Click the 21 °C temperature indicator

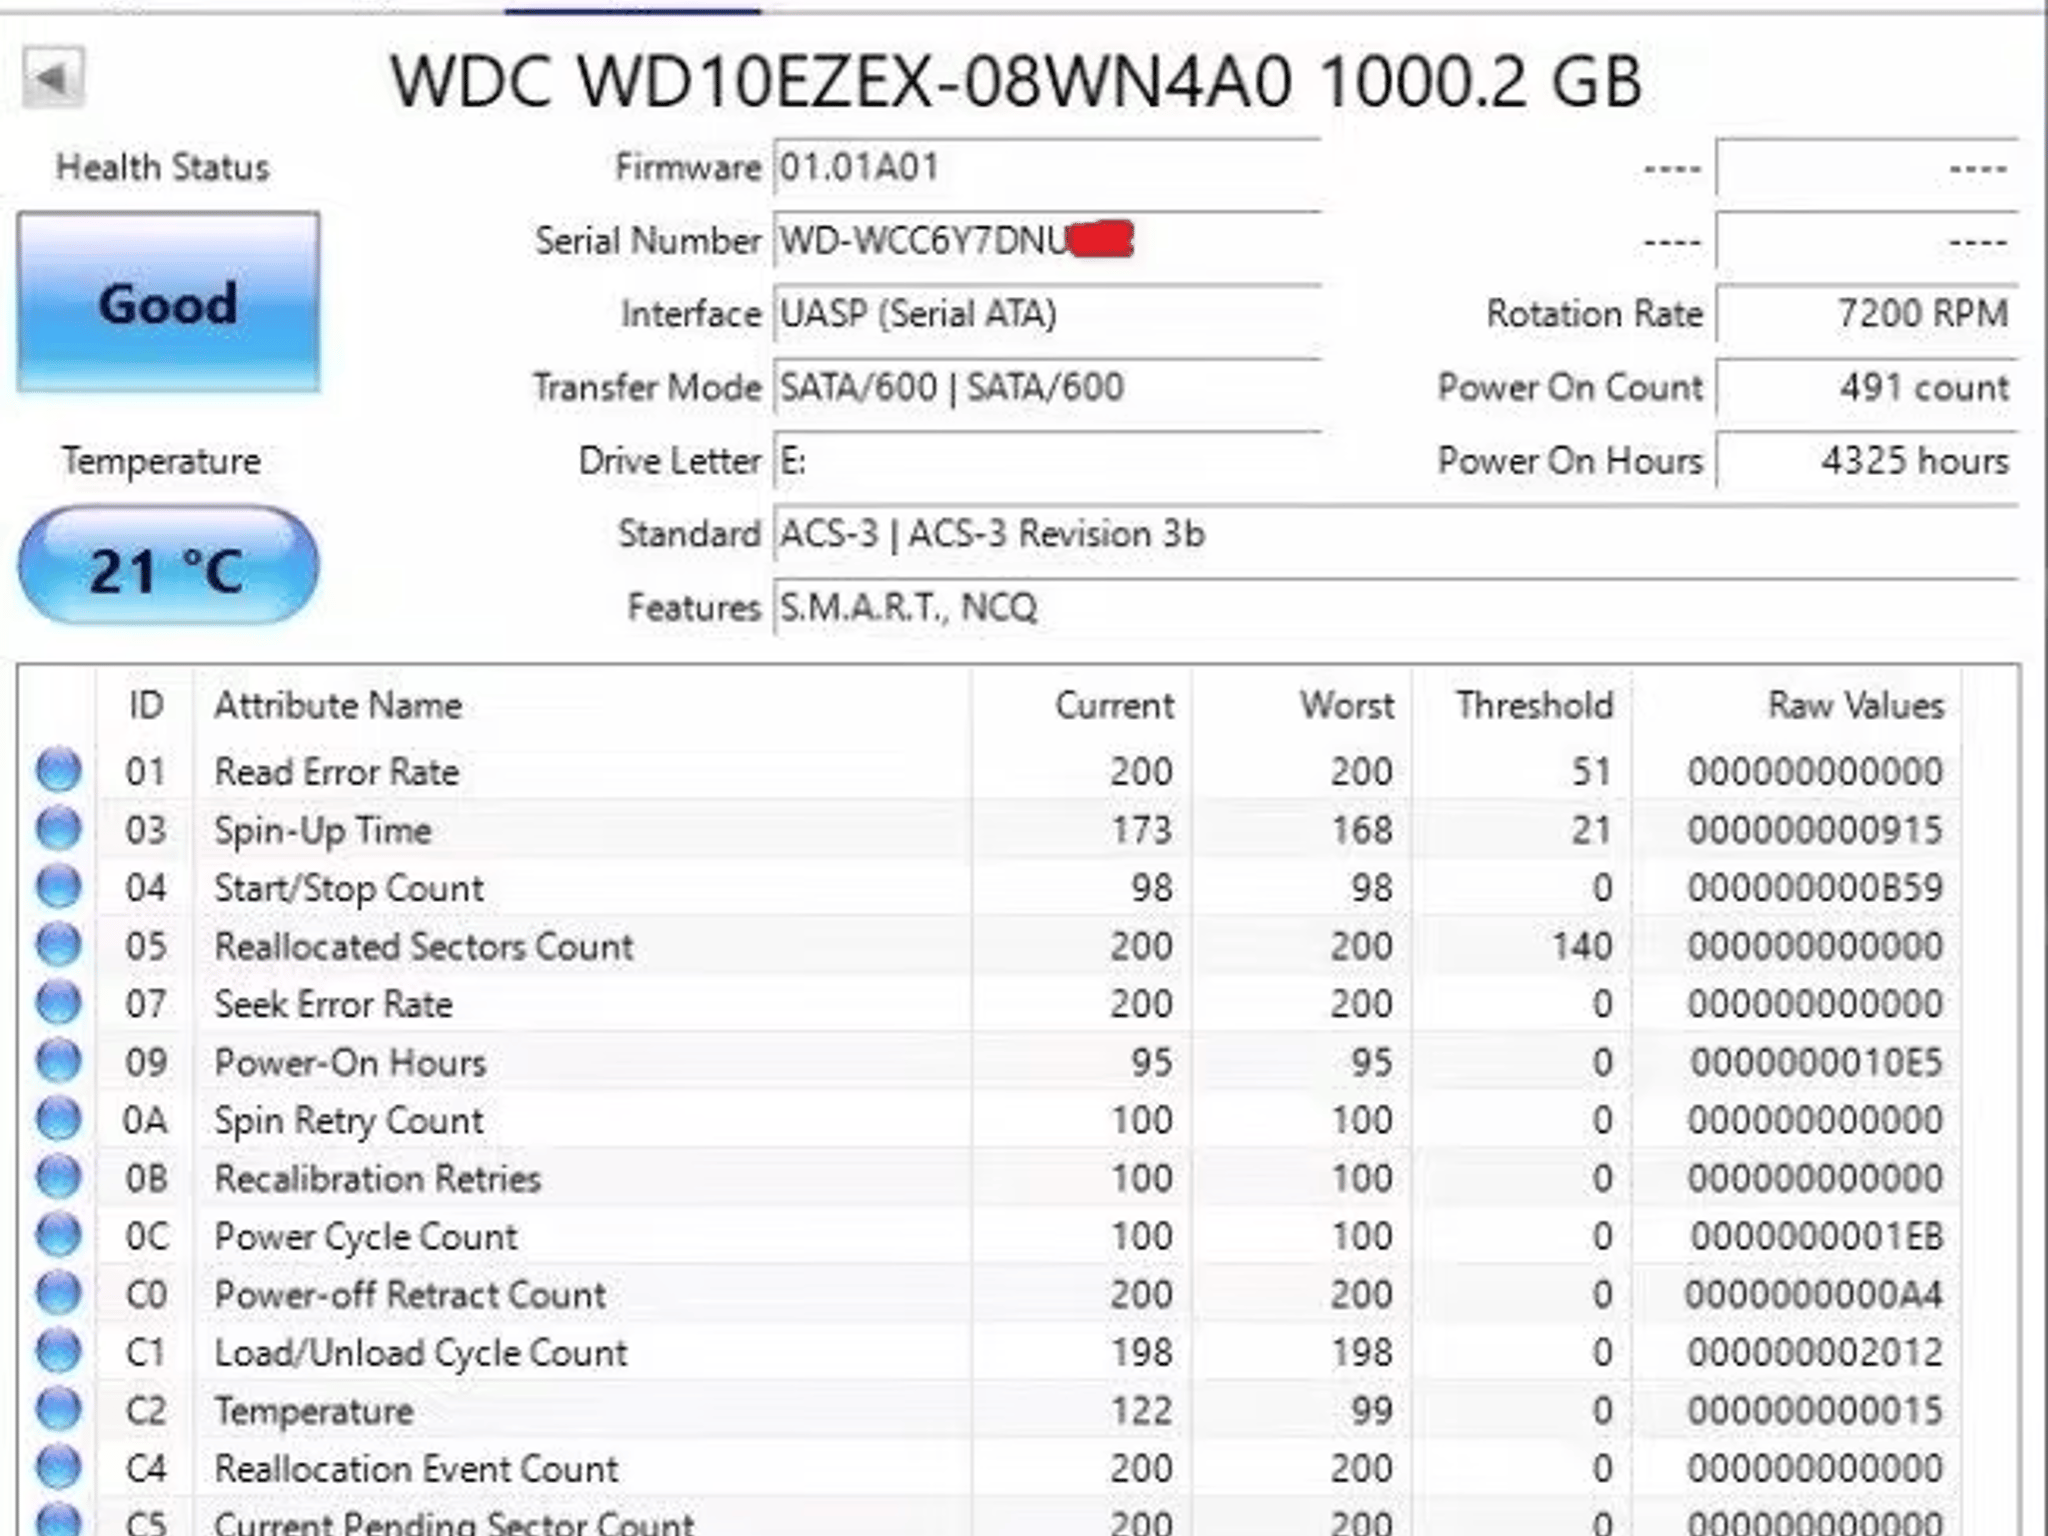(168, 567)
